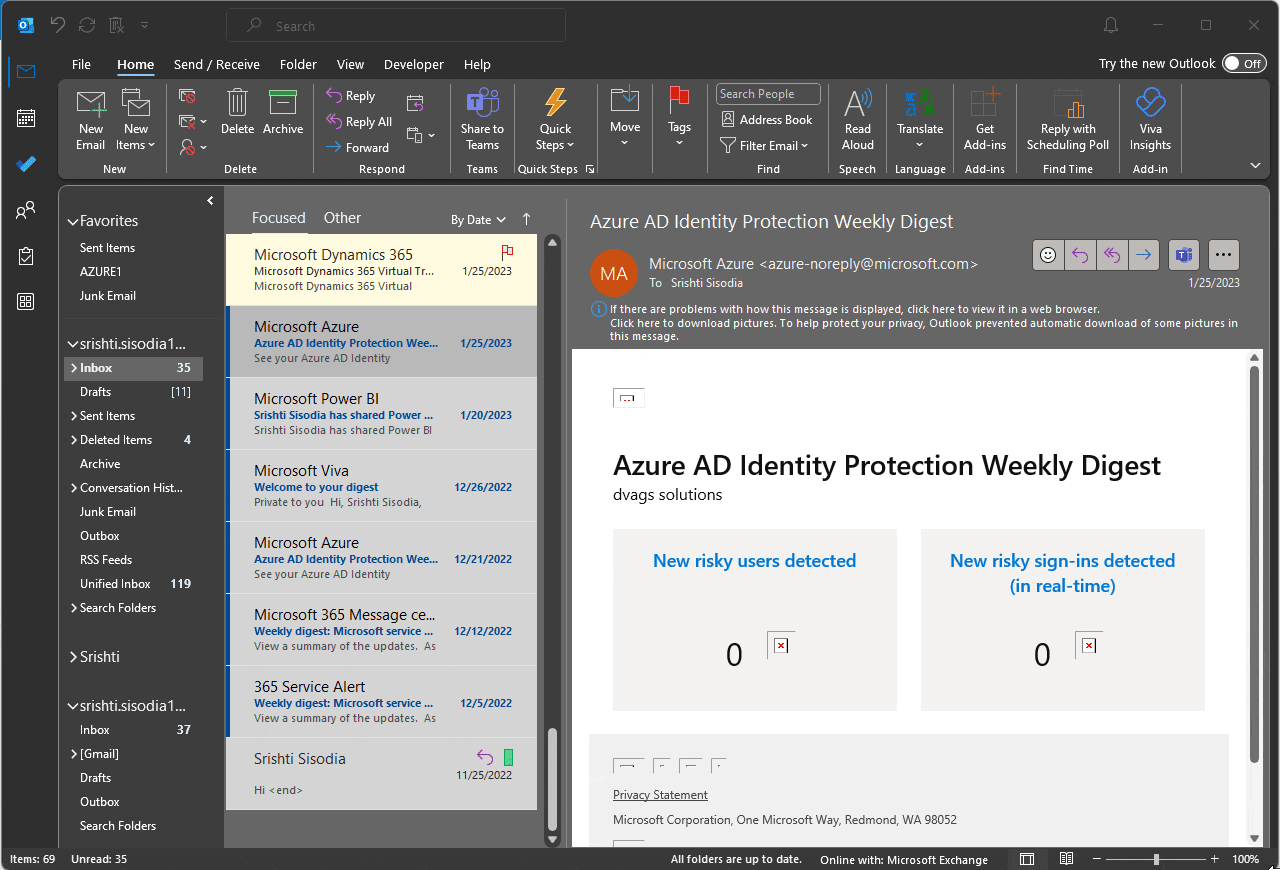Image resolution: width=1280 pixels, height=870 pixels.
Task: Switch to Calendar view in sidebar
Action: pyautogui.click(x=26, y=118)
